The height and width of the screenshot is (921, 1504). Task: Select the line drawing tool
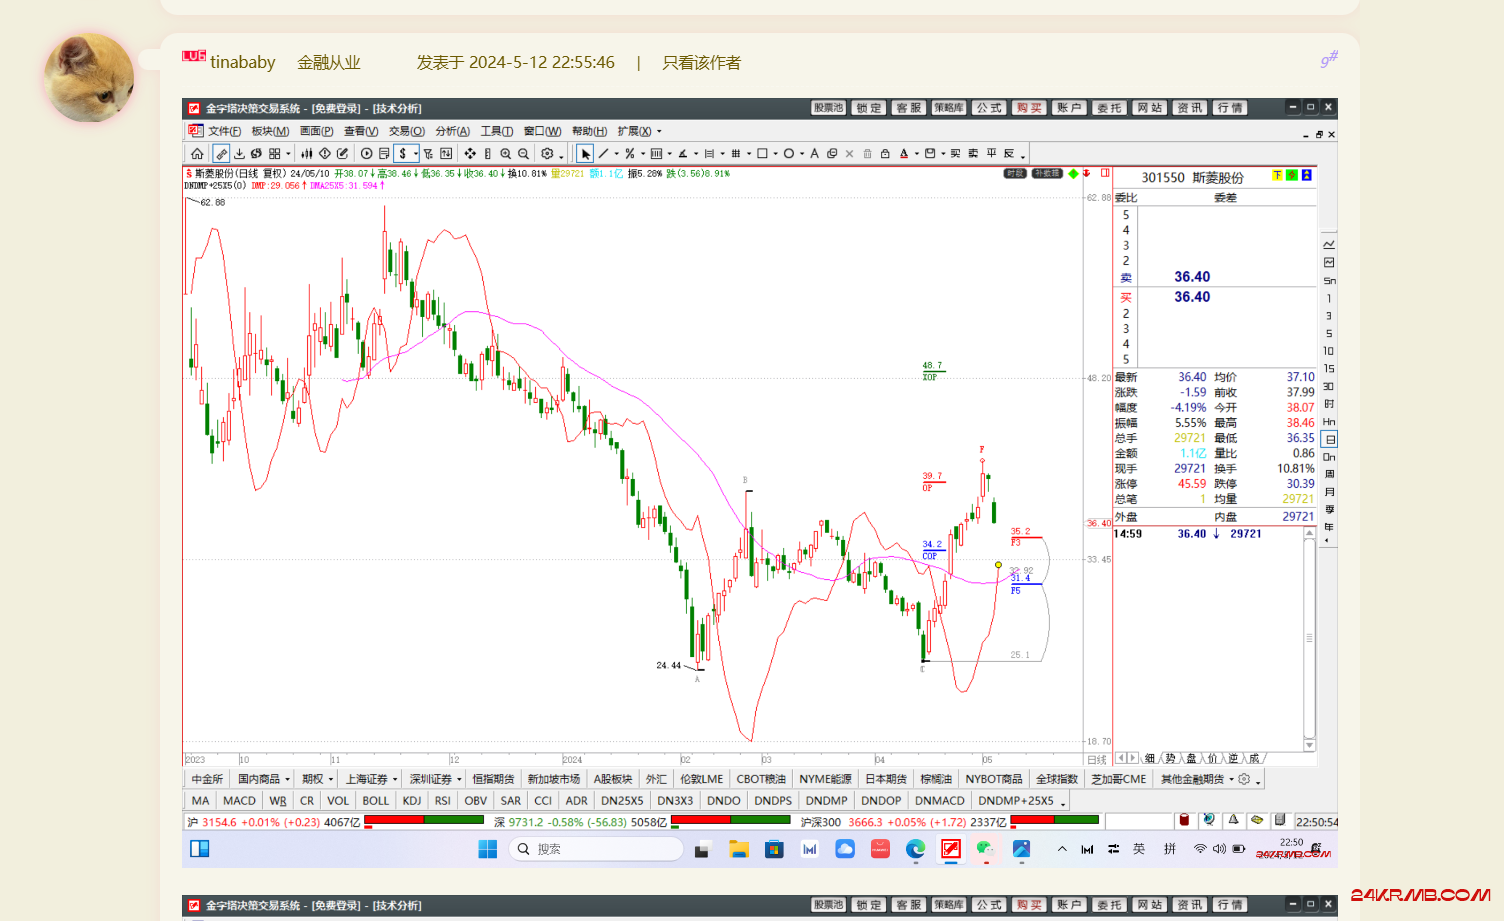click(603, 154)
